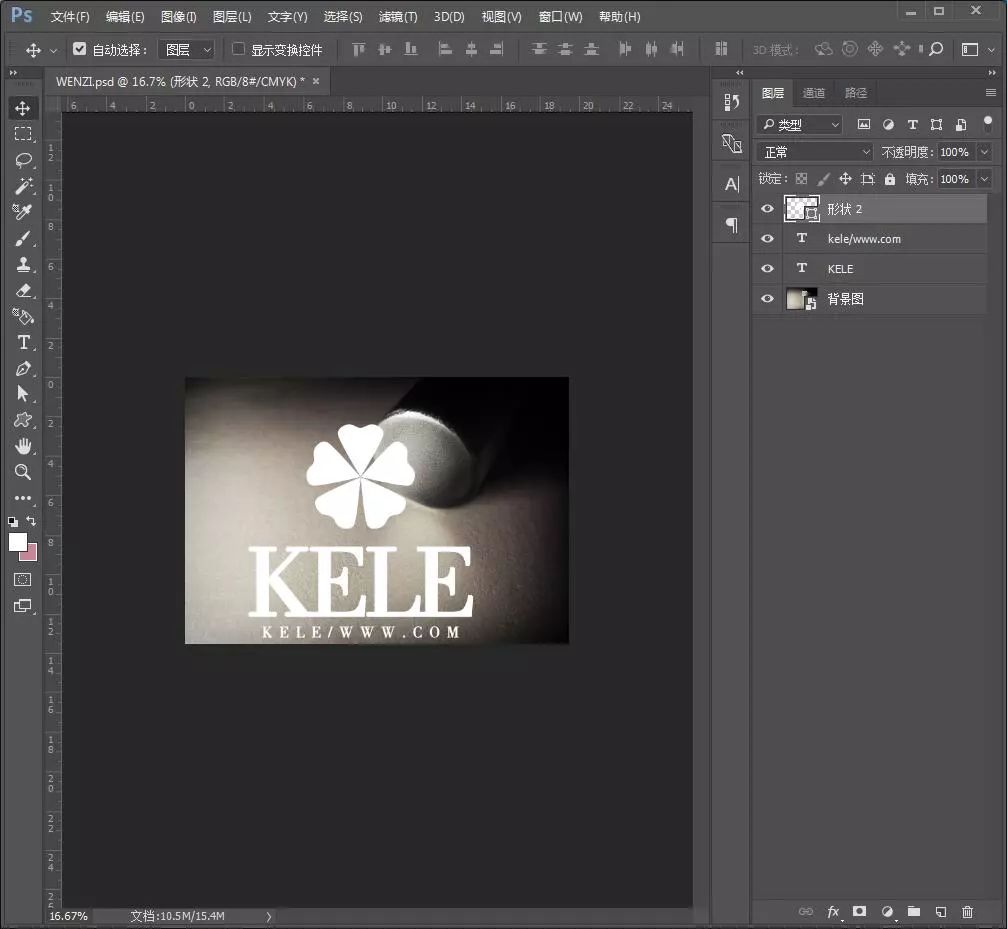Select the Magic Wand tool

(23, 186)
